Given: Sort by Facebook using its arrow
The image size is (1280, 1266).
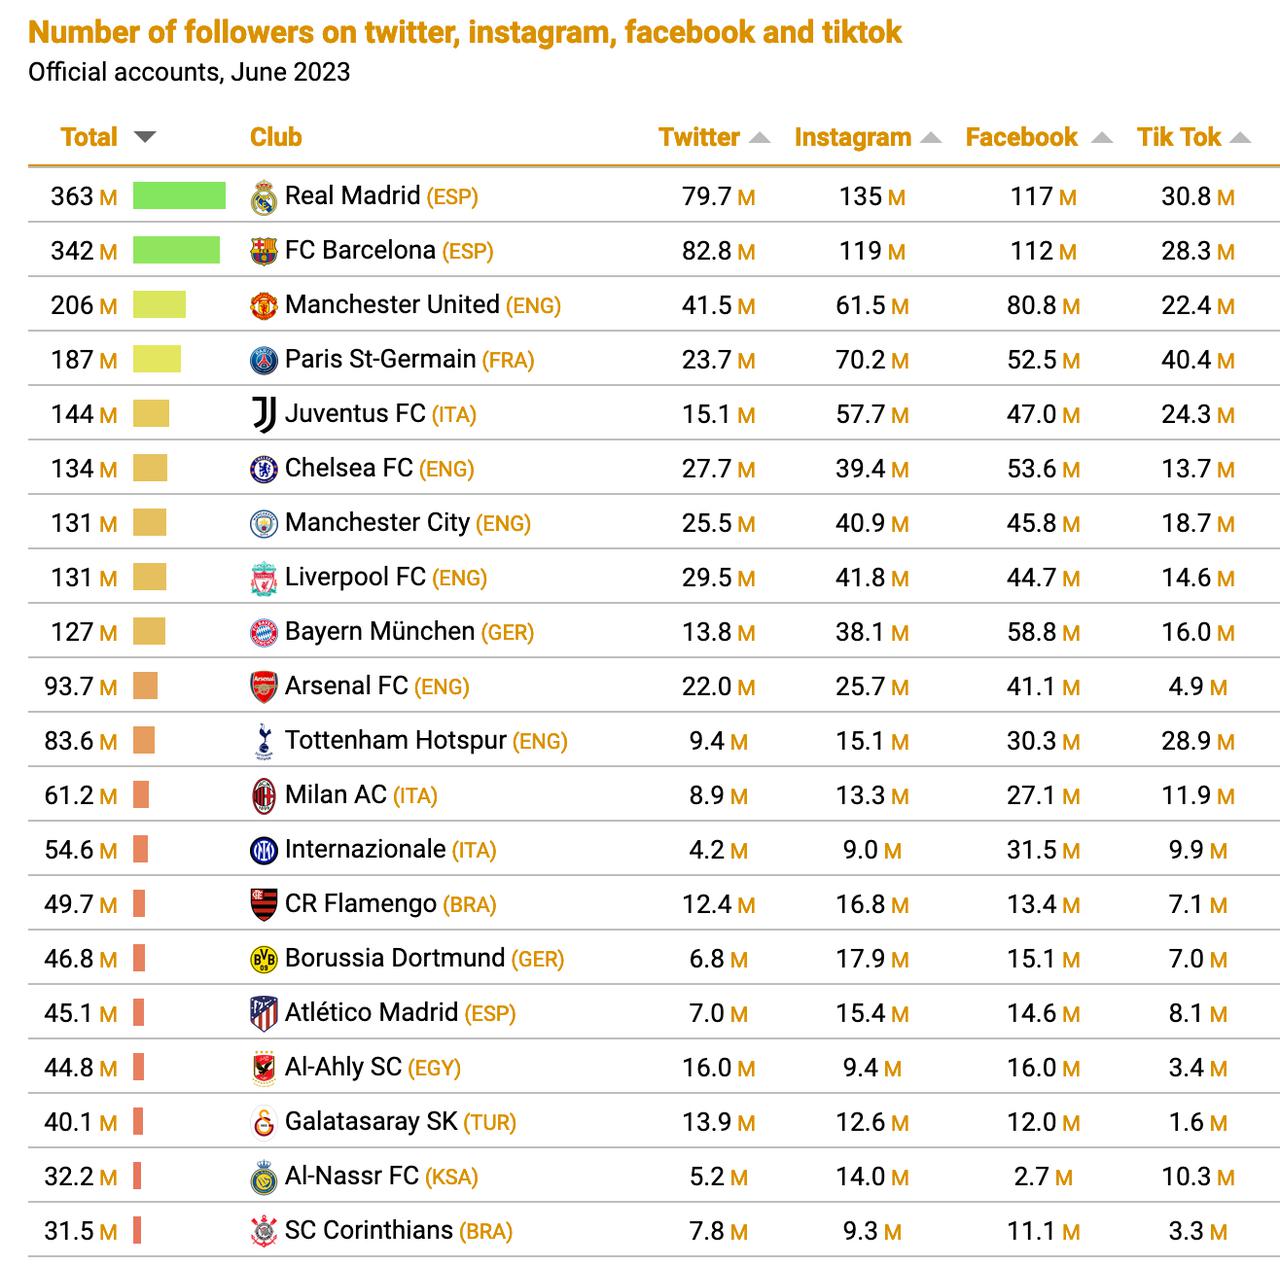Looking at the screenshot, I should (1102, 138).
